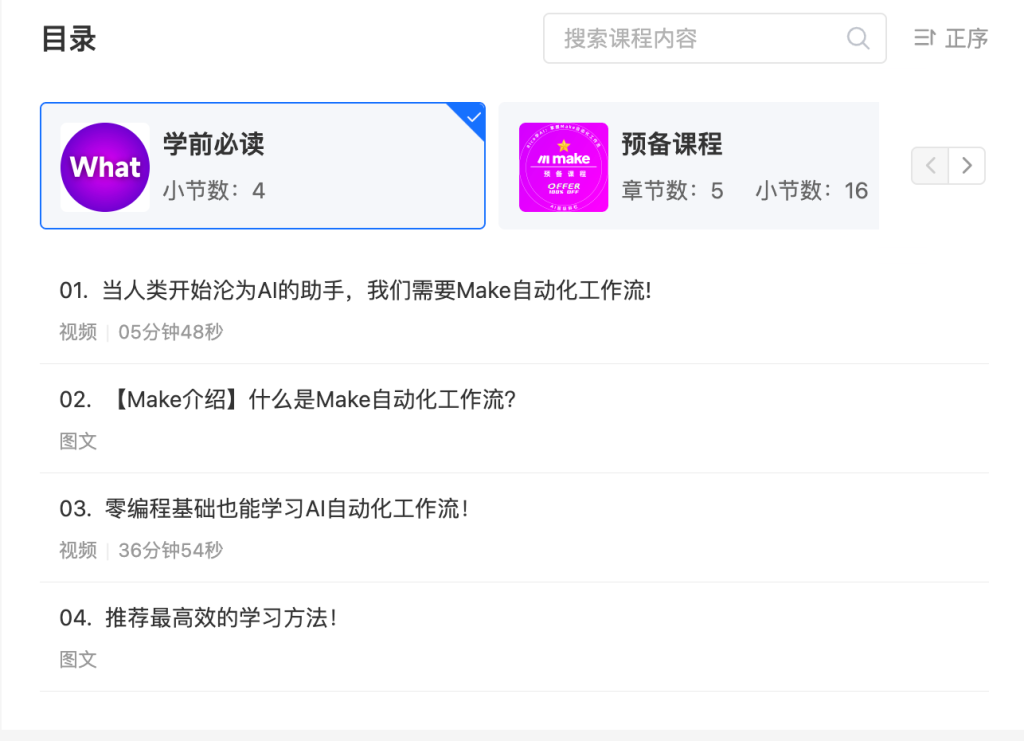Screen dimensions: 1024x741
Task: Click the 05分钟48秒 video duration label
Action: (170, 332)
